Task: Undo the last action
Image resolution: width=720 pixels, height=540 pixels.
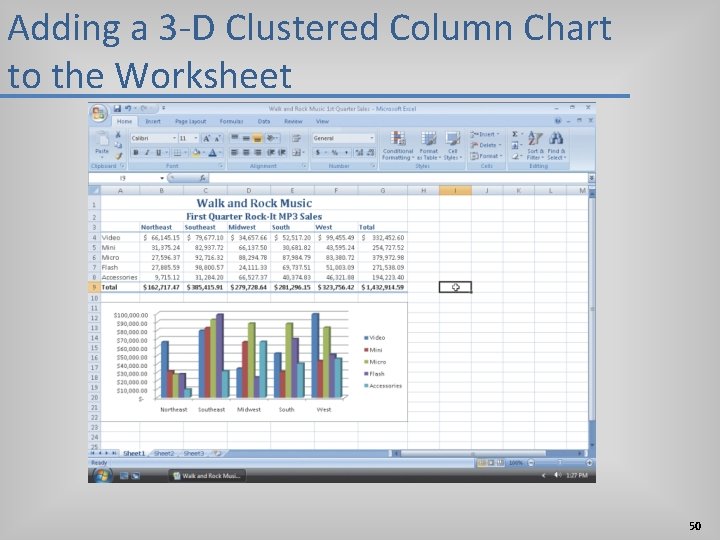Action: [x=128, y=108]
